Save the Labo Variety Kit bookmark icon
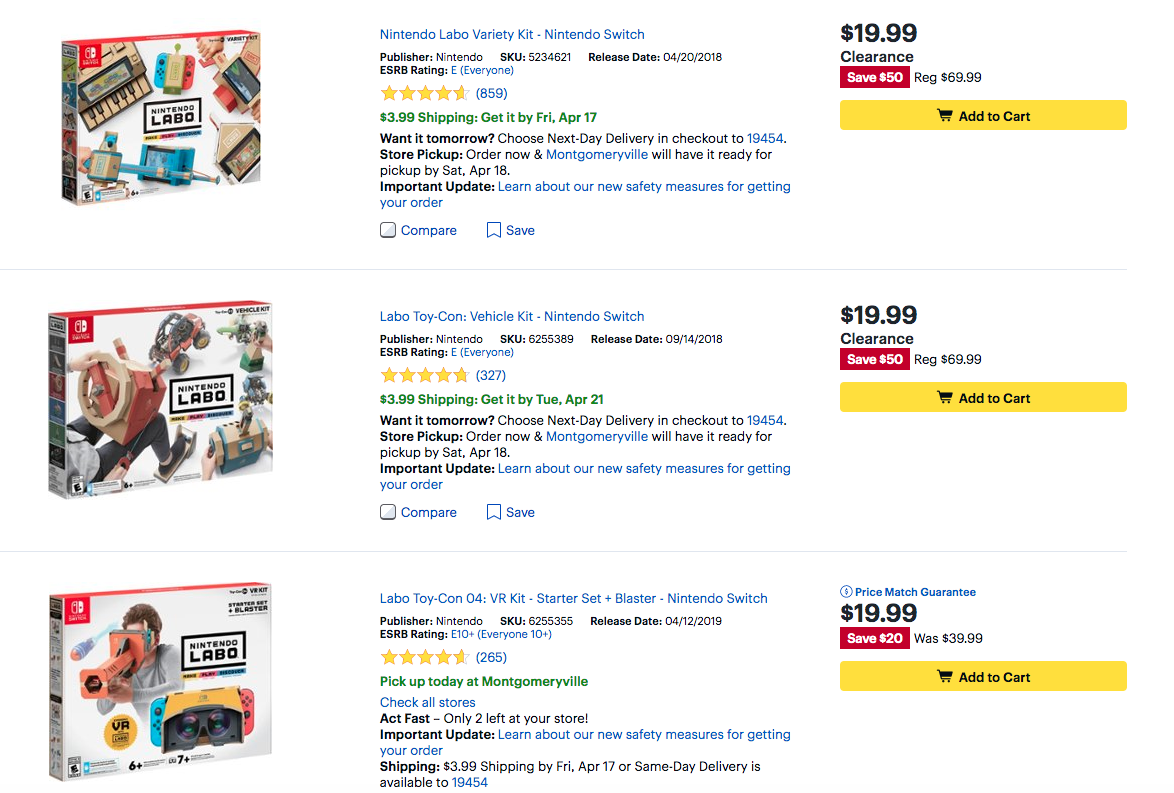The width and height of the screenshot is (1174, 793). (493, 230)
